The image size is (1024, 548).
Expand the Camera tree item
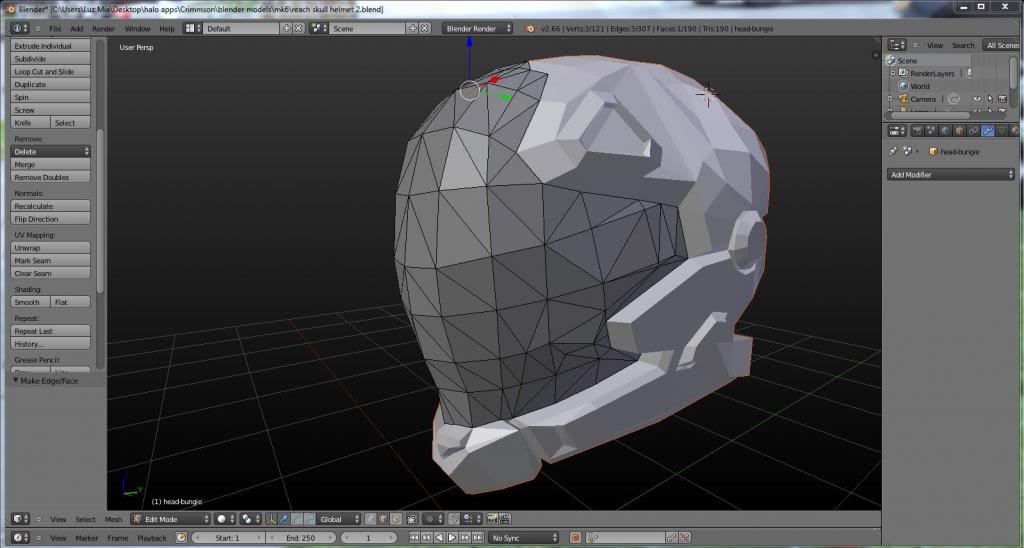click(x=889, y=99)
